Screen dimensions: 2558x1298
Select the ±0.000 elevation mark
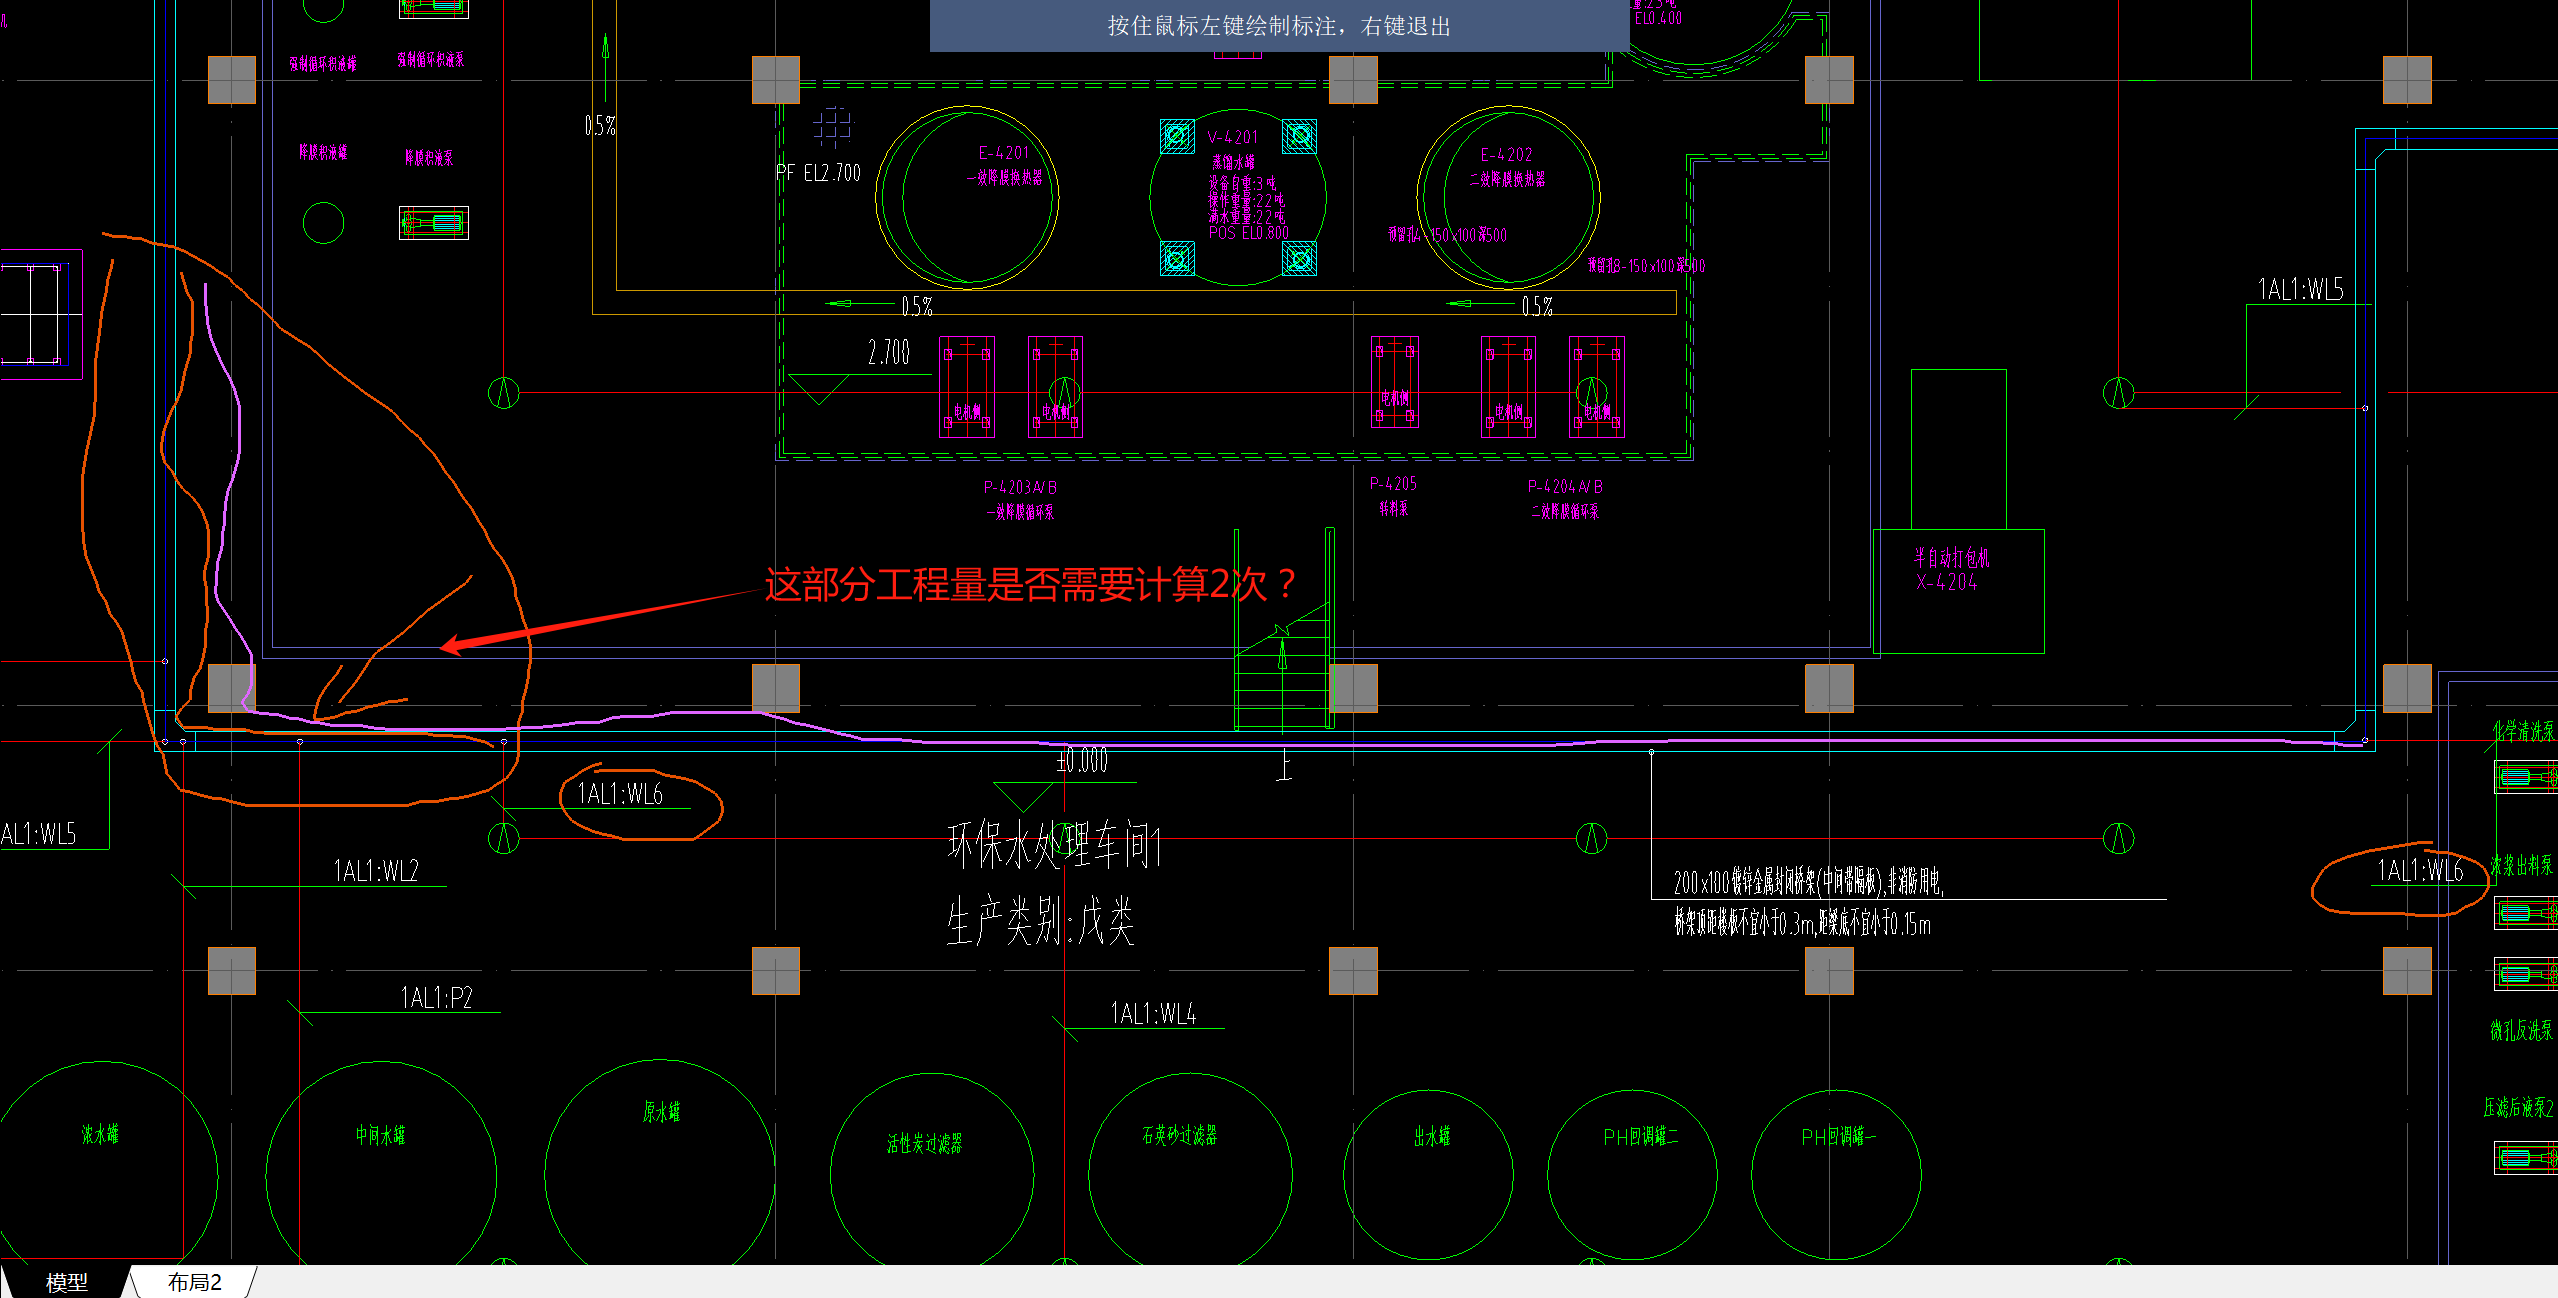(x=1082, y=760)
